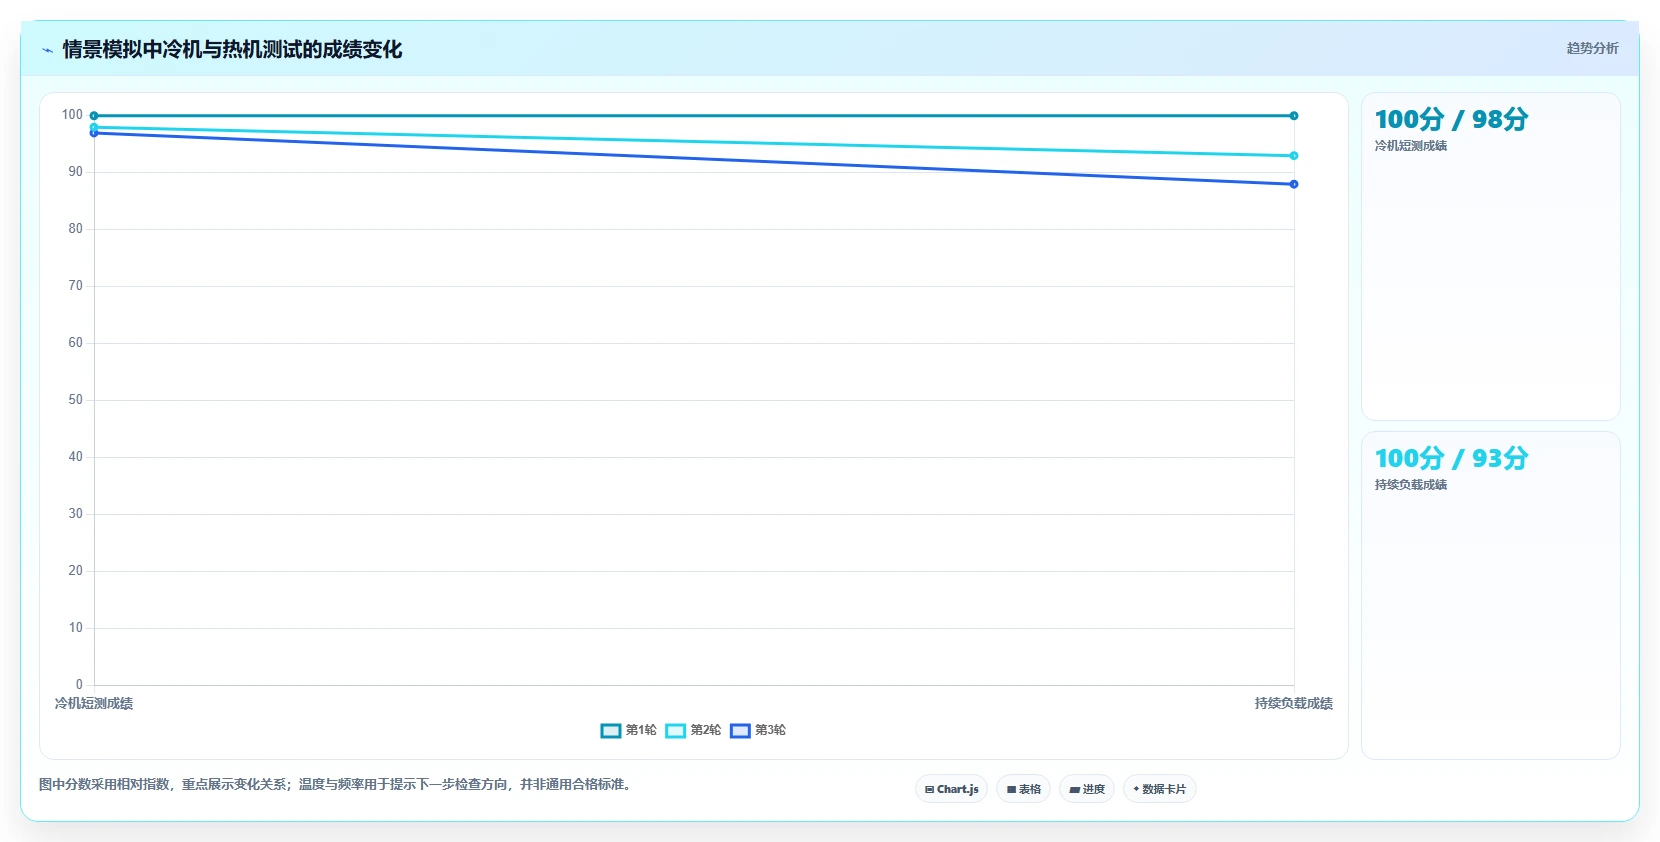The width and height of the screenshot is (1660, 842).
Task: Click the 第1轮 legend text label
Action: pos(641,731)
